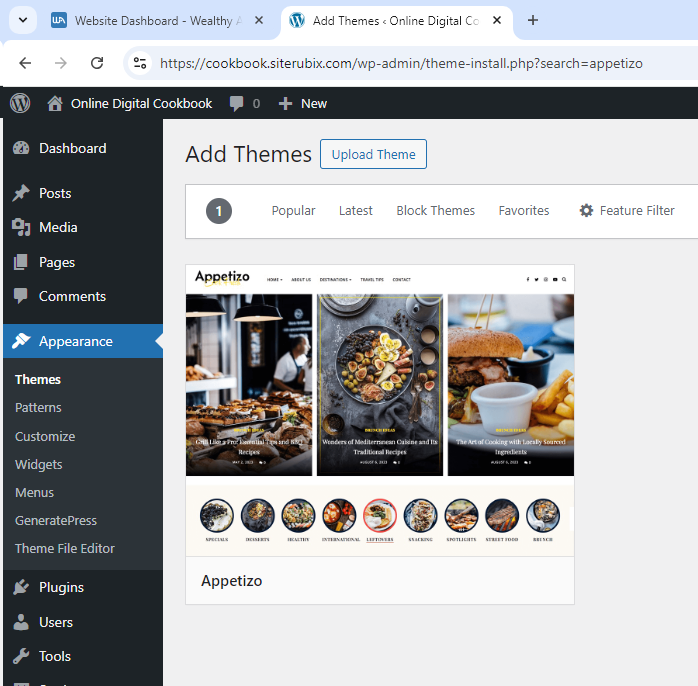Open the site information icon in address bar
Viewport: 698px width, 686px height.
coord(140,63)
